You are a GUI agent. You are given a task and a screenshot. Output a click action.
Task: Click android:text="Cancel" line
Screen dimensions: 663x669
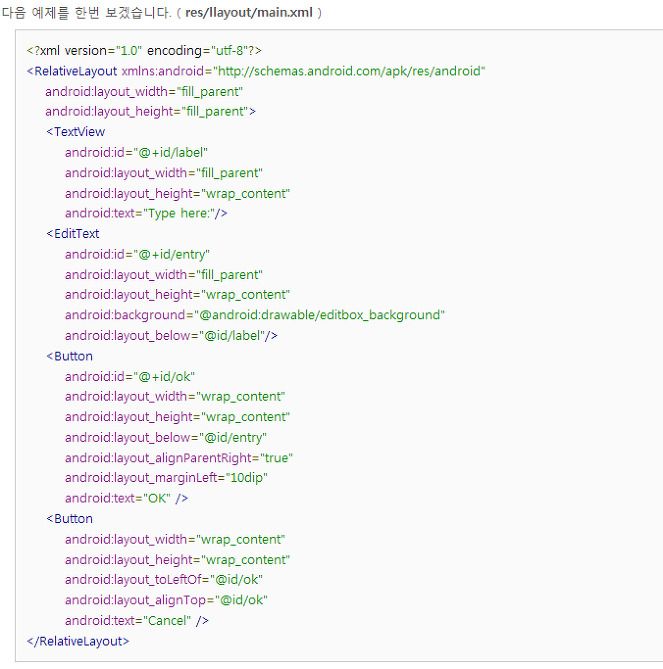[137, 621]
